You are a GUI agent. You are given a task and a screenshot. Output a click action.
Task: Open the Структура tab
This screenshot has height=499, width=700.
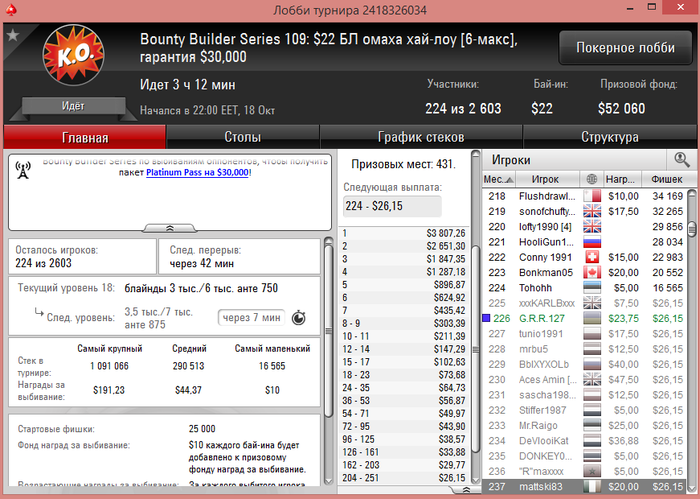[609, 137]
